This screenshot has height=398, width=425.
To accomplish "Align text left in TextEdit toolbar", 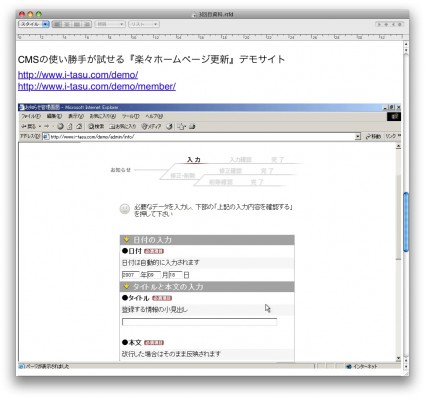I will (57, 24).
